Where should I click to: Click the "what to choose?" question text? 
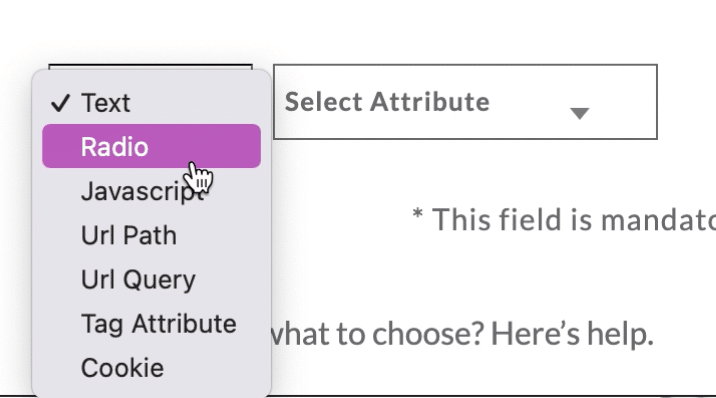coord(377,334)
